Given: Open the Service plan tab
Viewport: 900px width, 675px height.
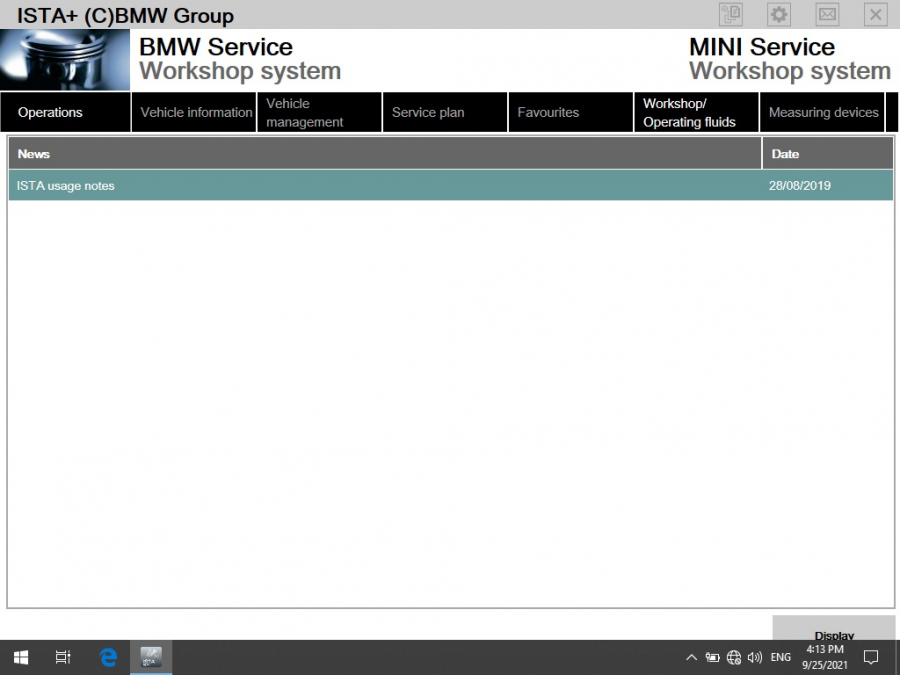Looking at the screenshot, I should pos(428,112).
